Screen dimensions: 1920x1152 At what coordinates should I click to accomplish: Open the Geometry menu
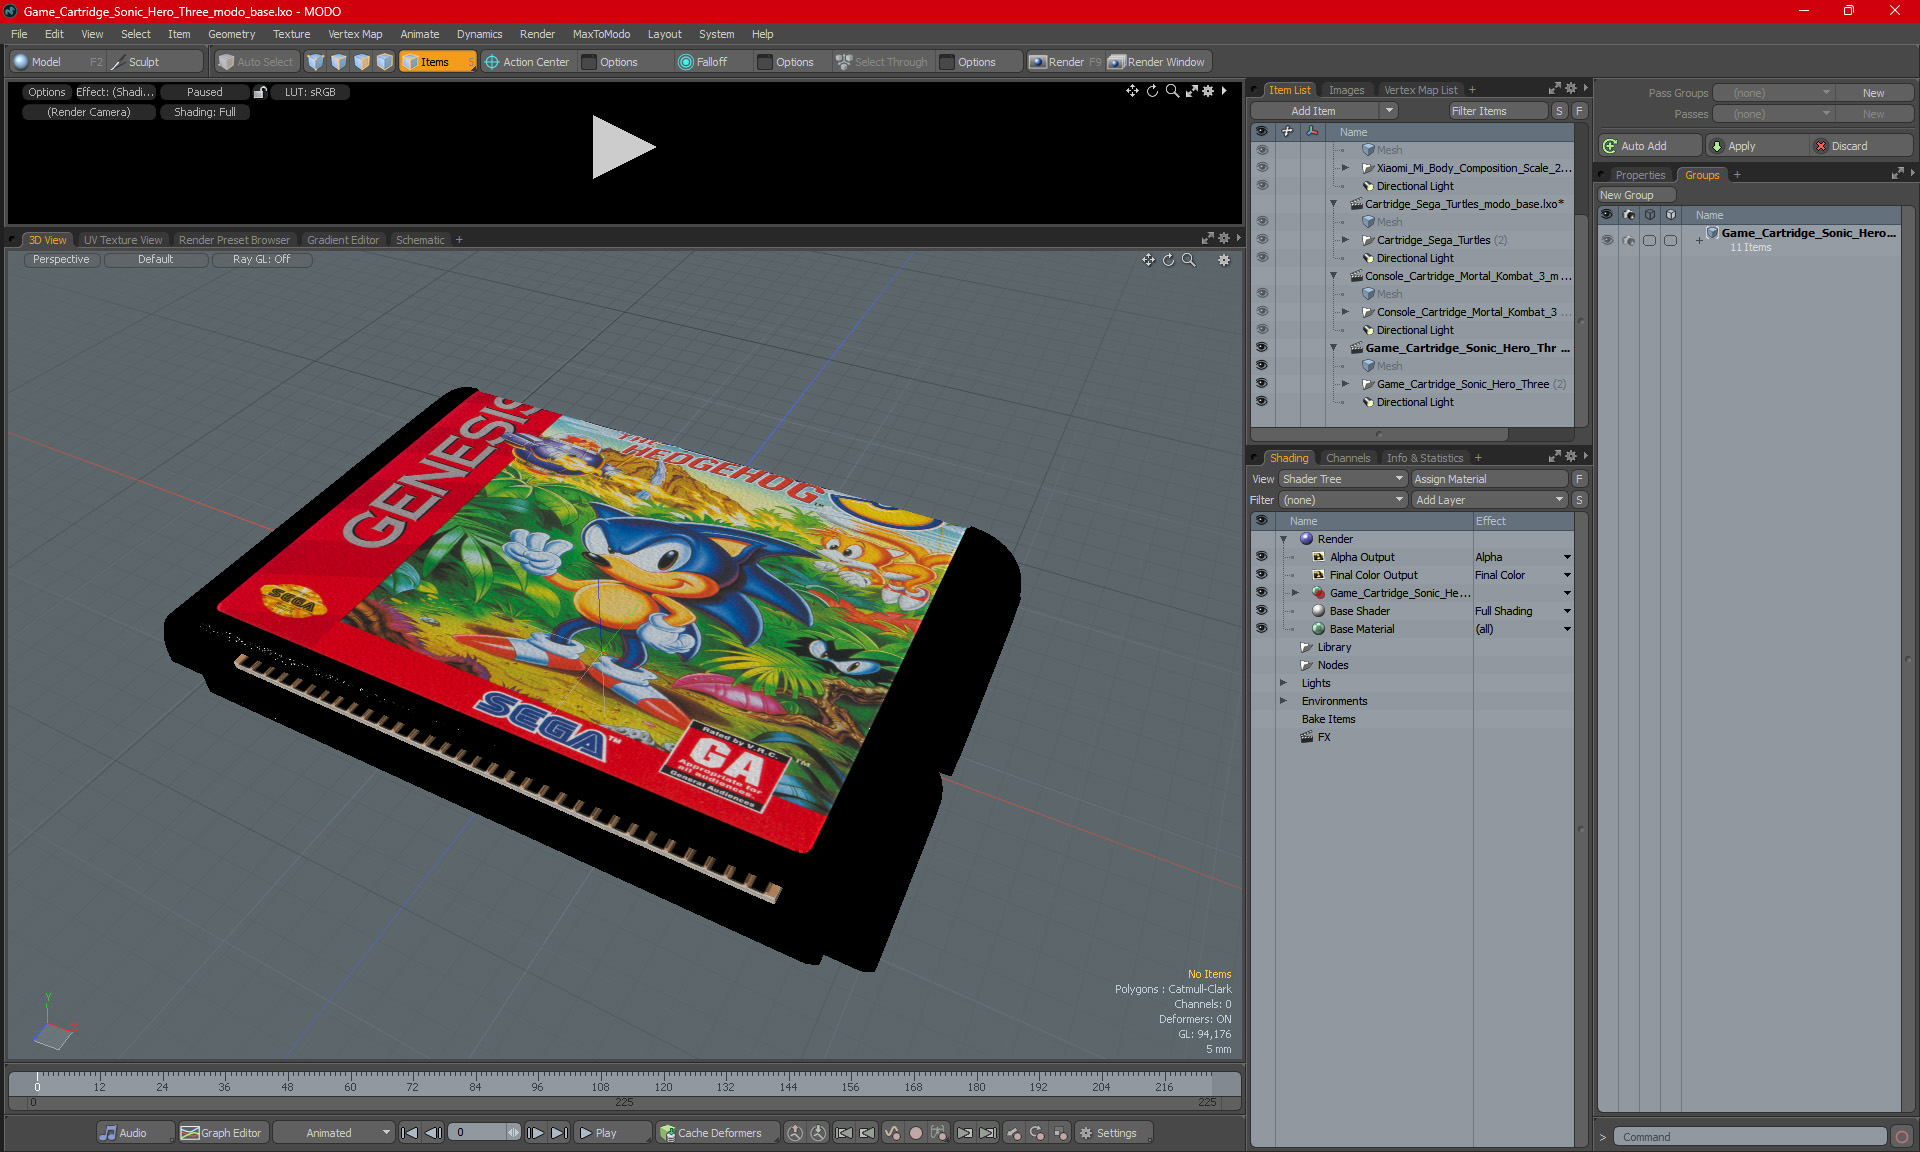tap(231, 34)
